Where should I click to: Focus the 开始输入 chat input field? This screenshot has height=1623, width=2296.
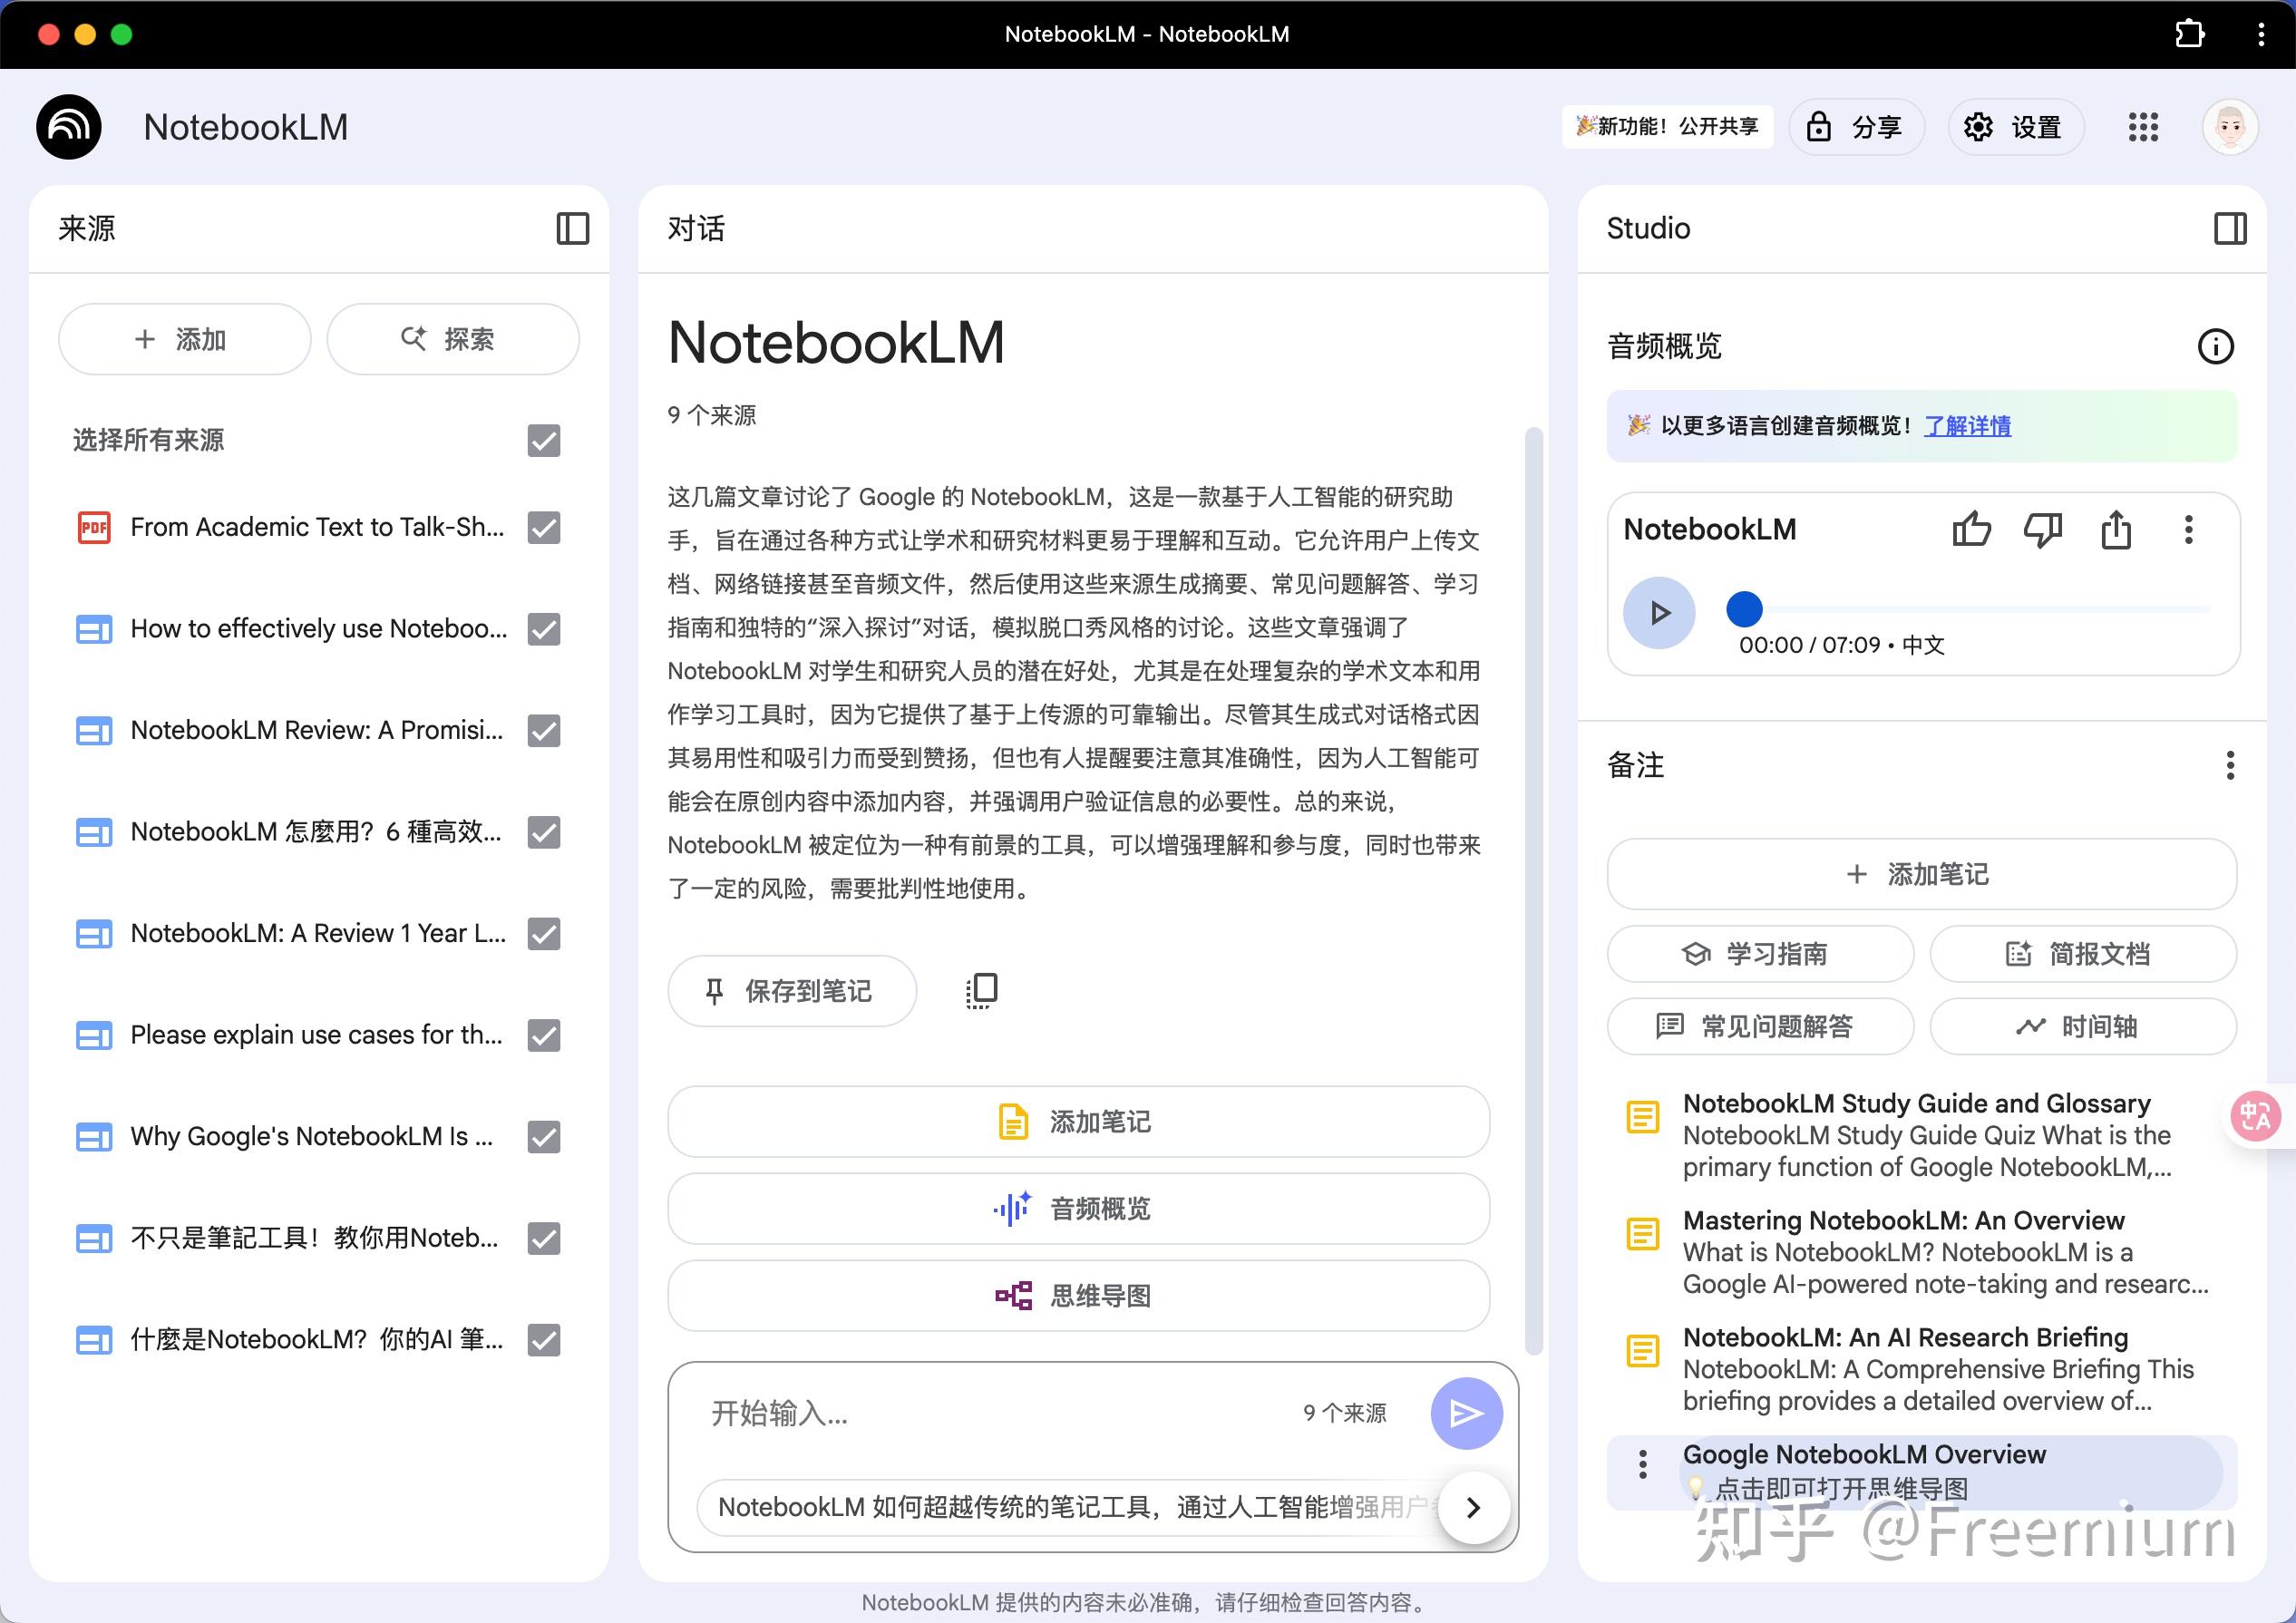pos(990,1413)
